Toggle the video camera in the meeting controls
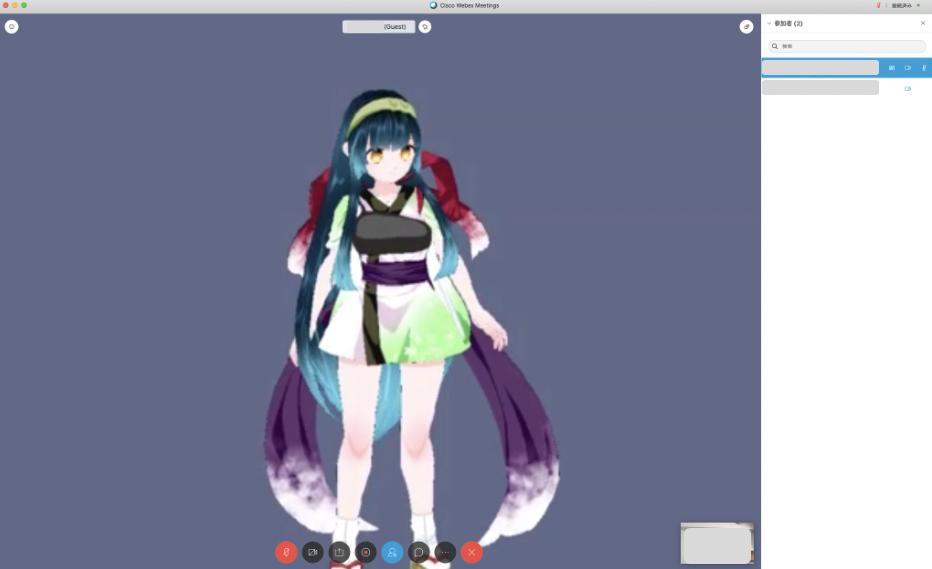Viewport: 932px width, 569px height. pyautogui.click(x=313, y=552)
